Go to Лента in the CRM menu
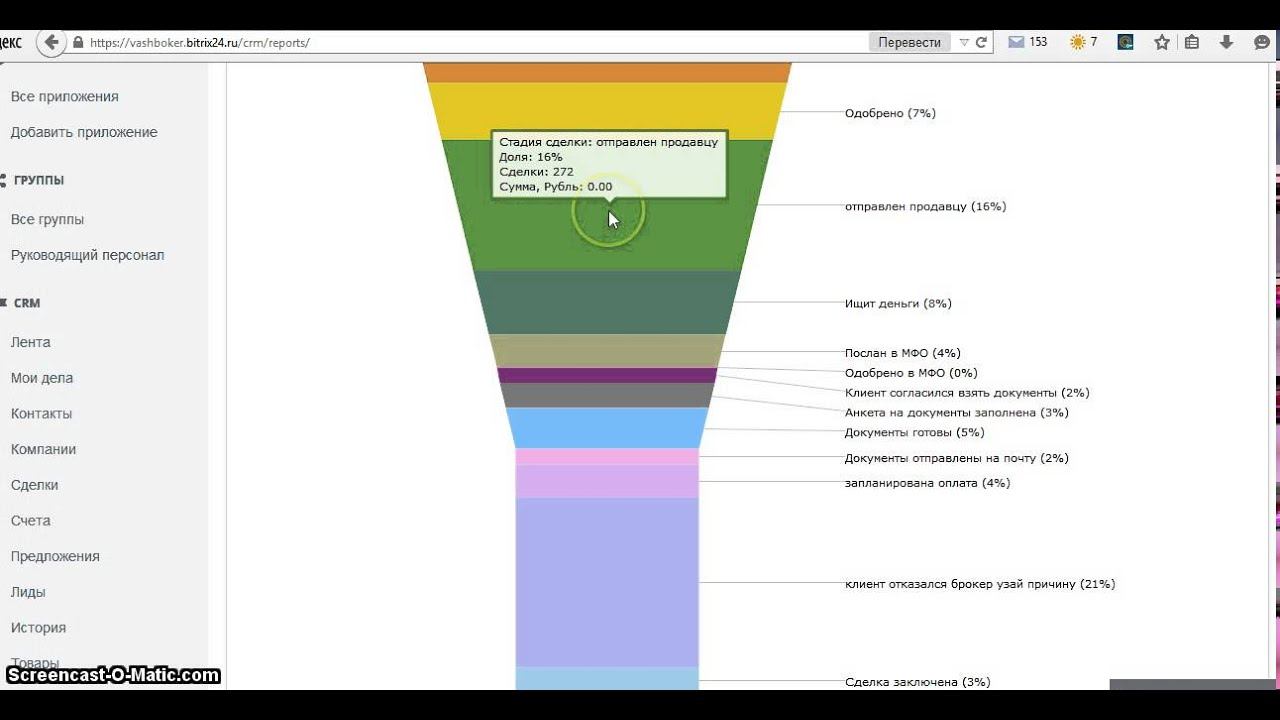1280x720 pixels. coord(30,342)
